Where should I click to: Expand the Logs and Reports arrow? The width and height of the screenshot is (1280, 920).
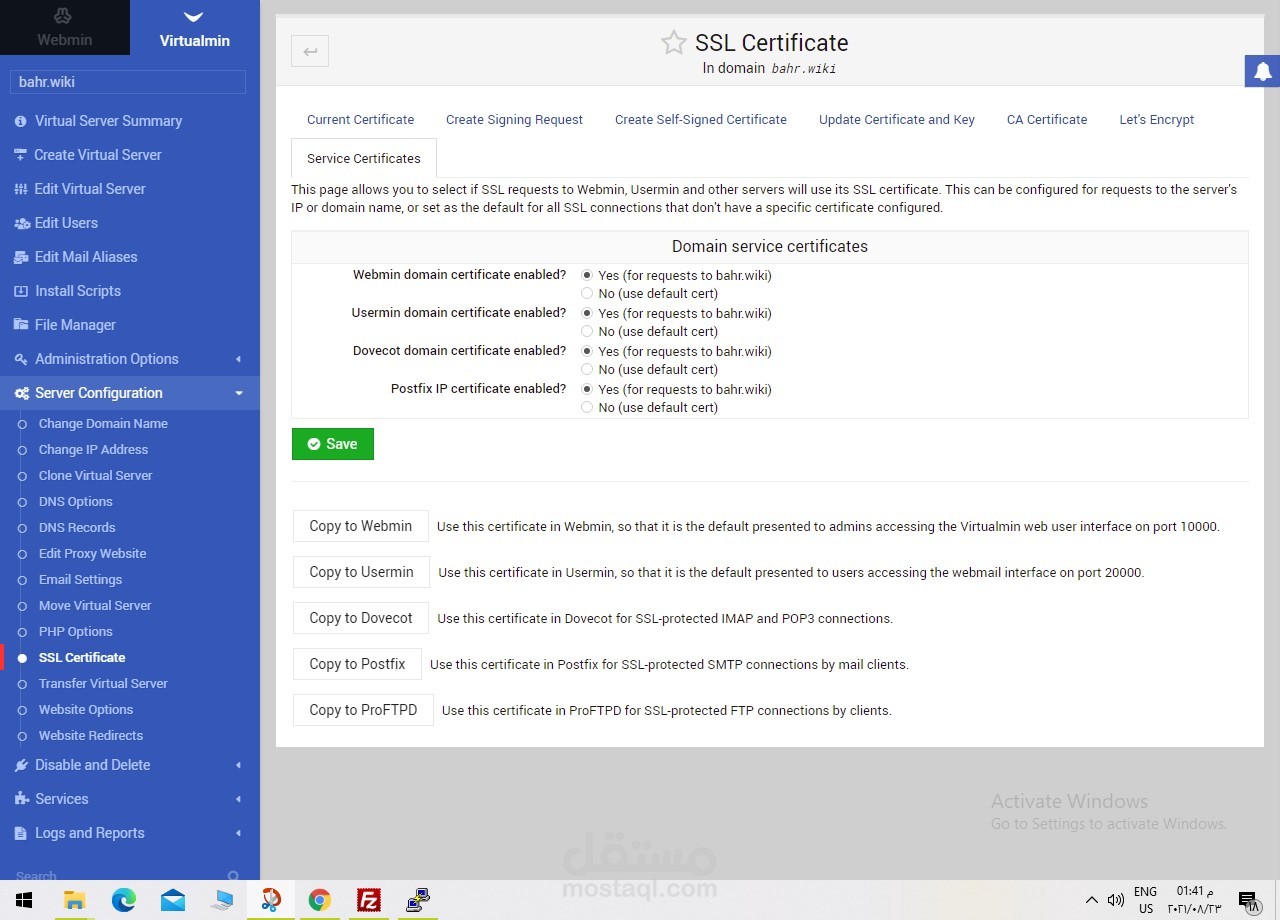pos(238,833)
